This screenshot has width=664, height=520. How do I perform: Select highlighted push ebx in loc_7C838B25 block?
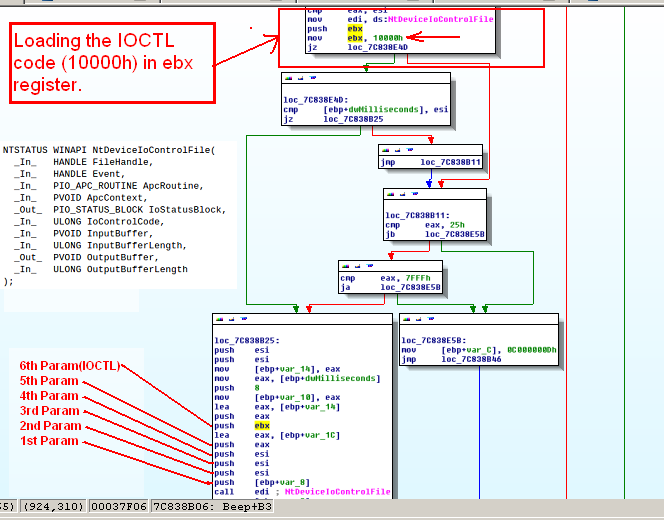[242, 426]
